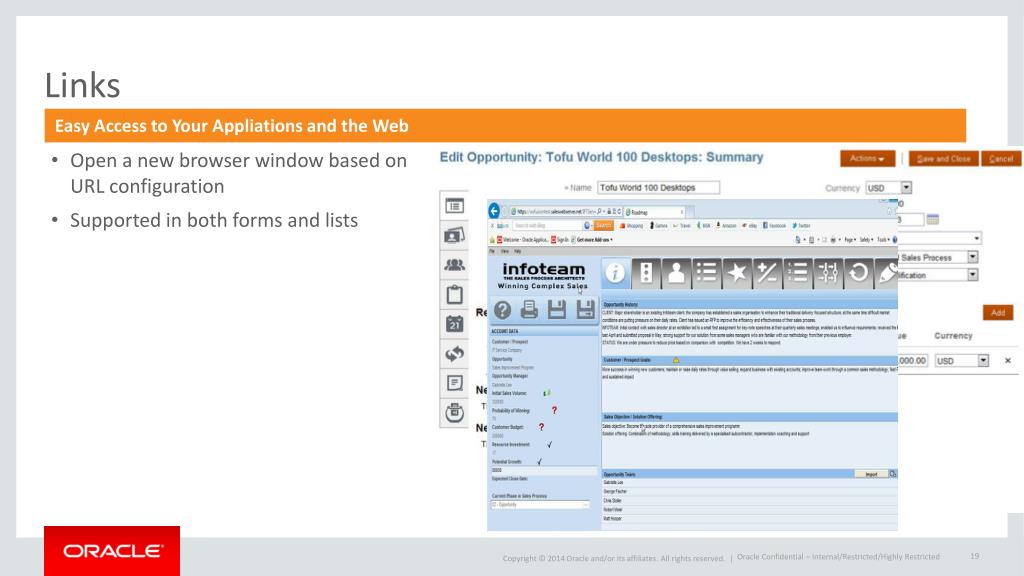
Task: Open the list view sidebar icon
Action: pyautogui.click(x=455, y=206)
